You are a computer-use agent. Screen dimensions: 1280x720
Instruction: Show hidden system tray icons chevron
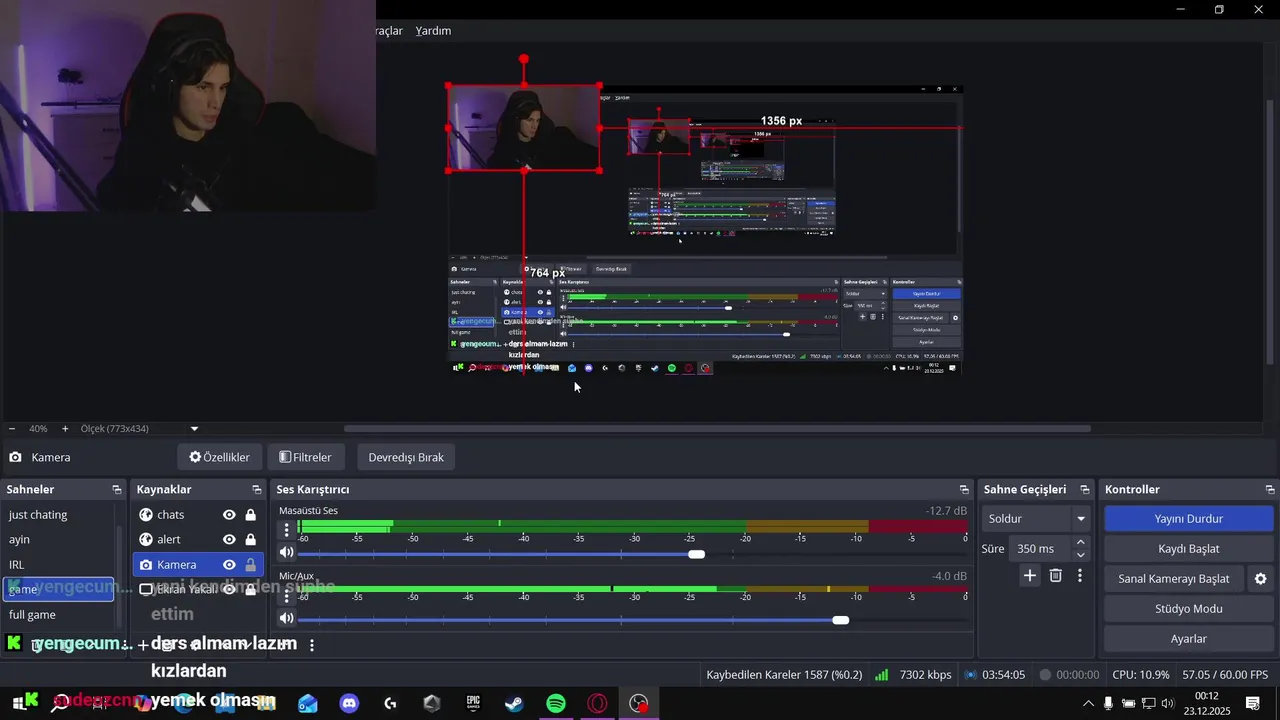click(1089, 703)
